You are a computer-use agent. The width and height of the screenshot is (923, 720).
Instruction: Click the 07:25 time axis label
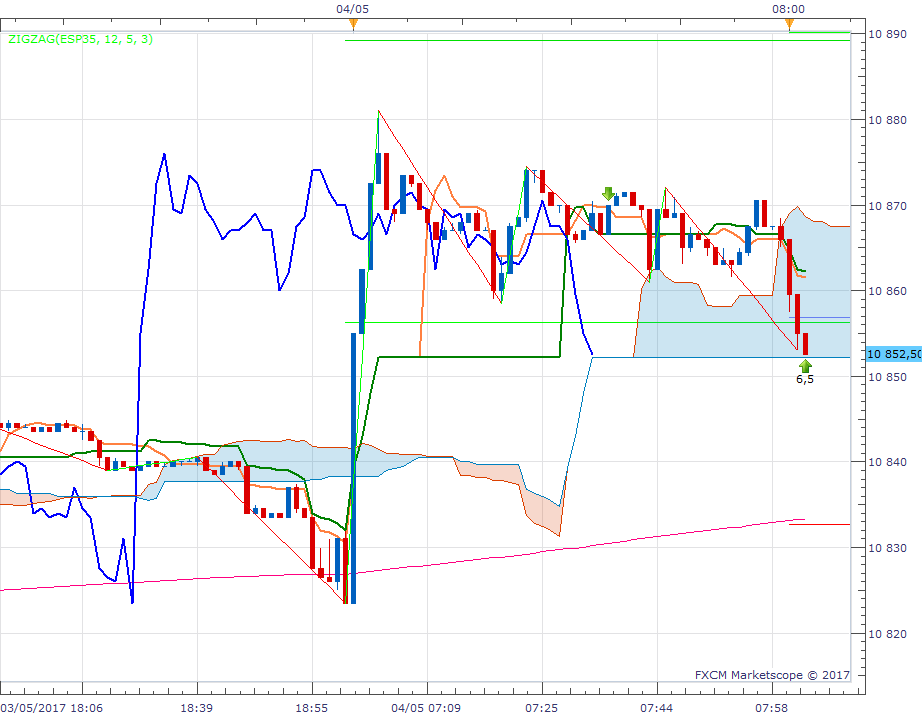pyautogui.click(x=542, y=708)
